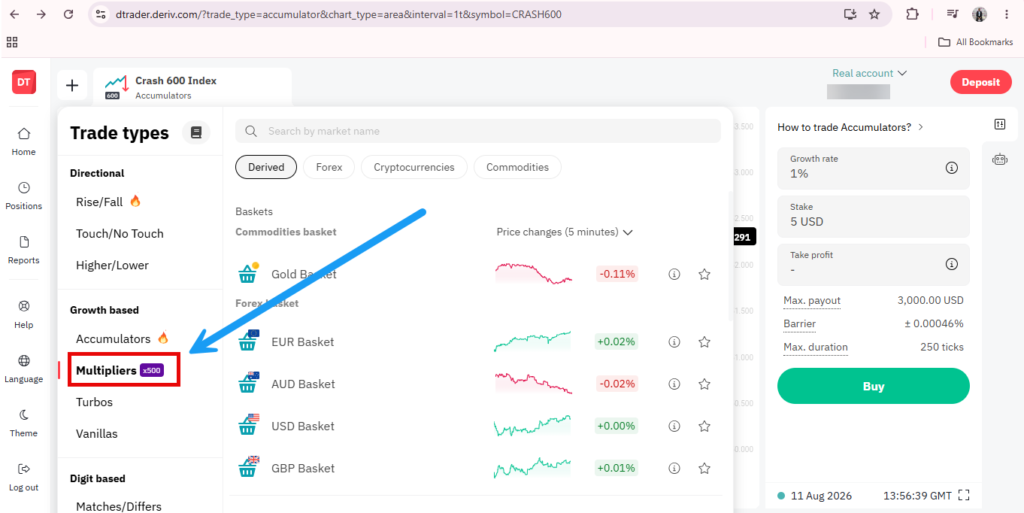Expand Price changes (5 minutes) dropdown
The width and height of the screenshot is (1024, 513).
click(565, 232)
